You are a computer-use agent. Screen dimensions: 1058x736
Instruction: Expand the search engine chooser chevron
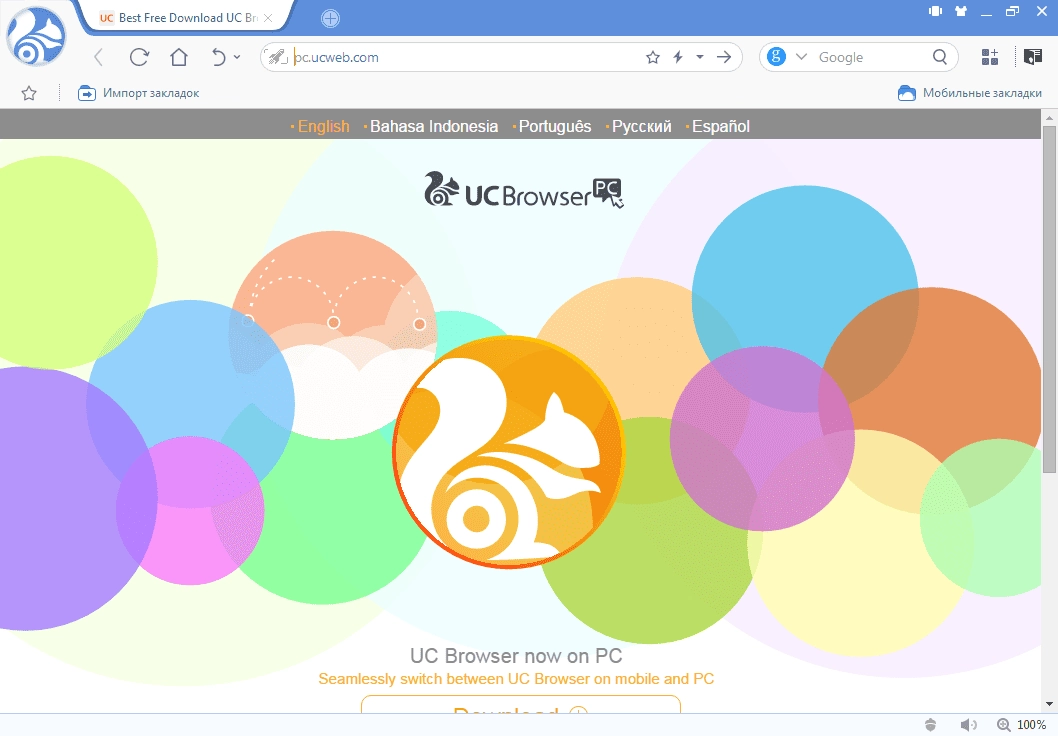[802, 57]
